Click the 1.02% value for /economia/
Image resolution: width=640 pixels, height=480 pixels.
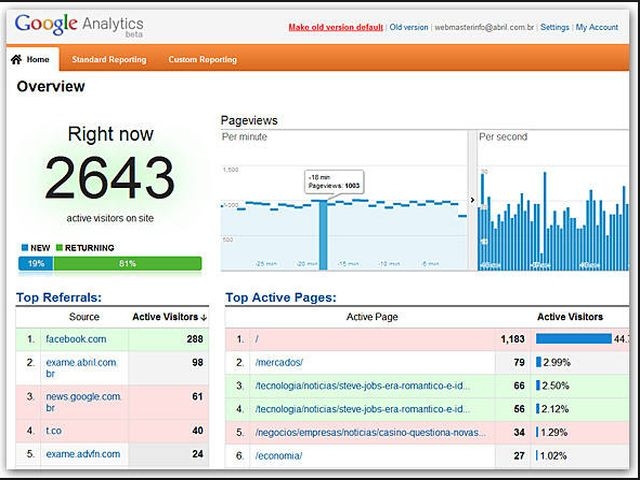click(553, 456)
